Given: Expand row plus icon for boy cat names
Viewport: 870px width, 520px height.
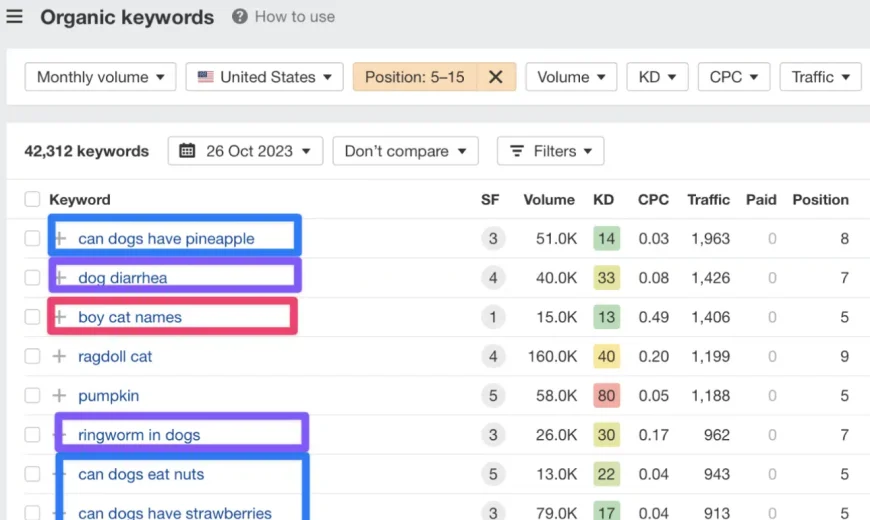Looking at the screenshot, I should 60,317.
